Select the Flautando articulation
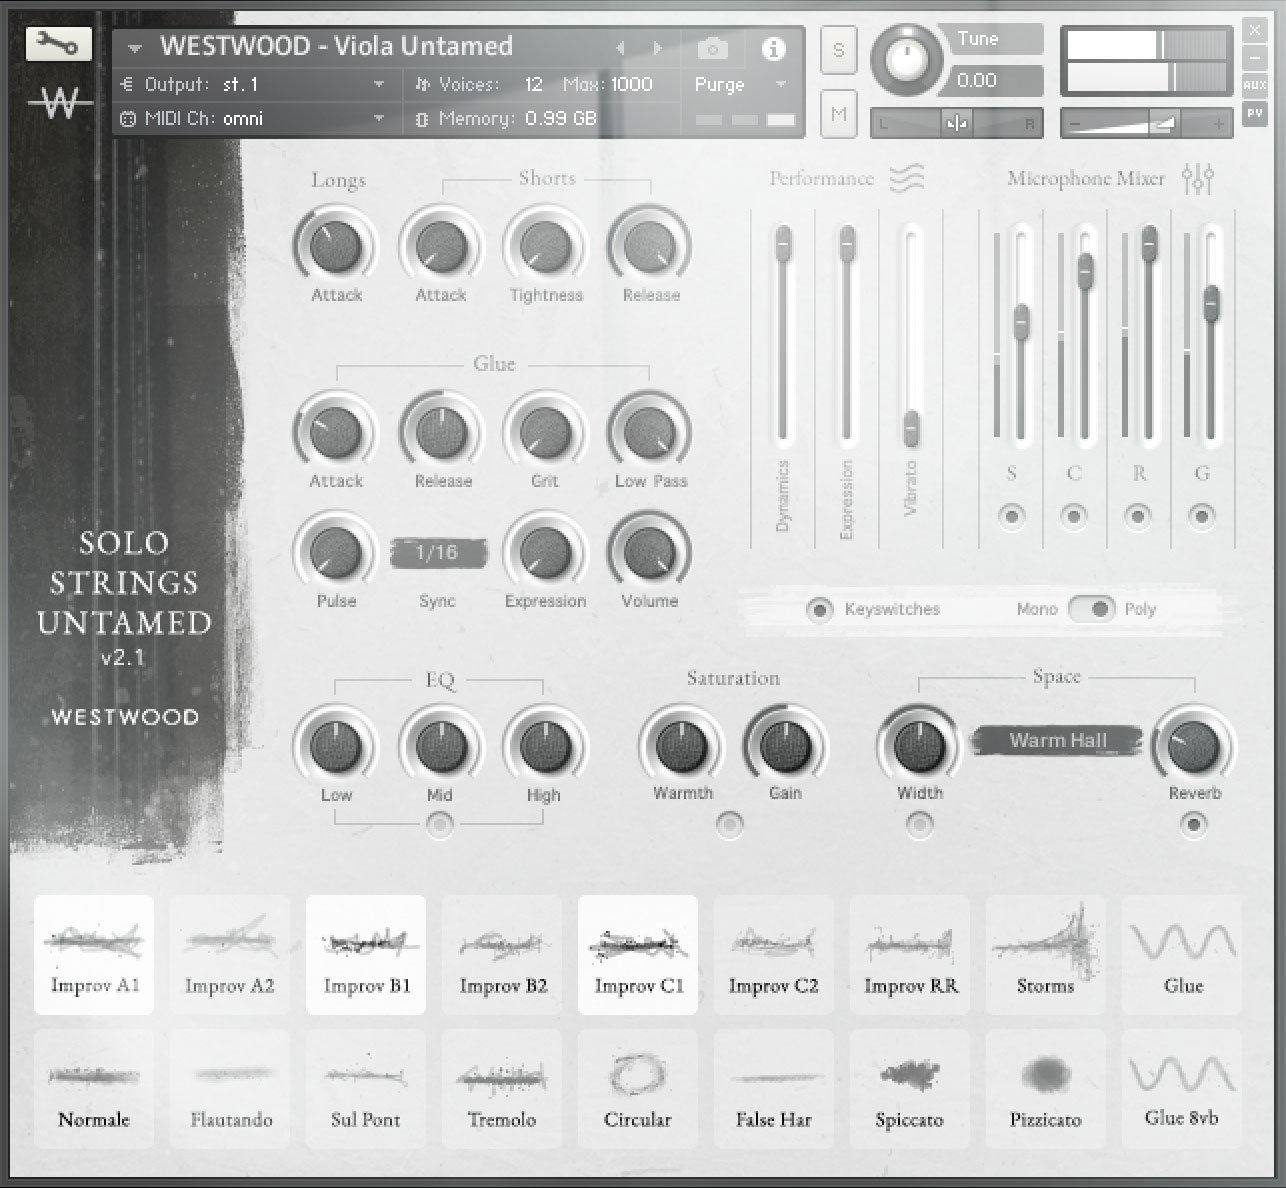Screen dimensions: 1286x1188 click(x=230, y=1089)
